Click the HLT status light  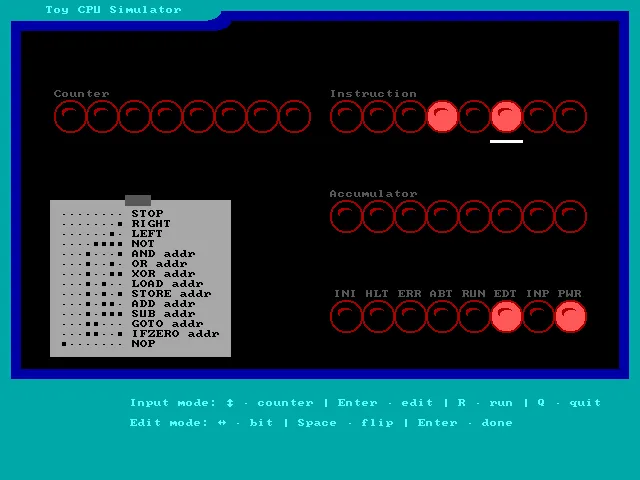tap(378, 317)
